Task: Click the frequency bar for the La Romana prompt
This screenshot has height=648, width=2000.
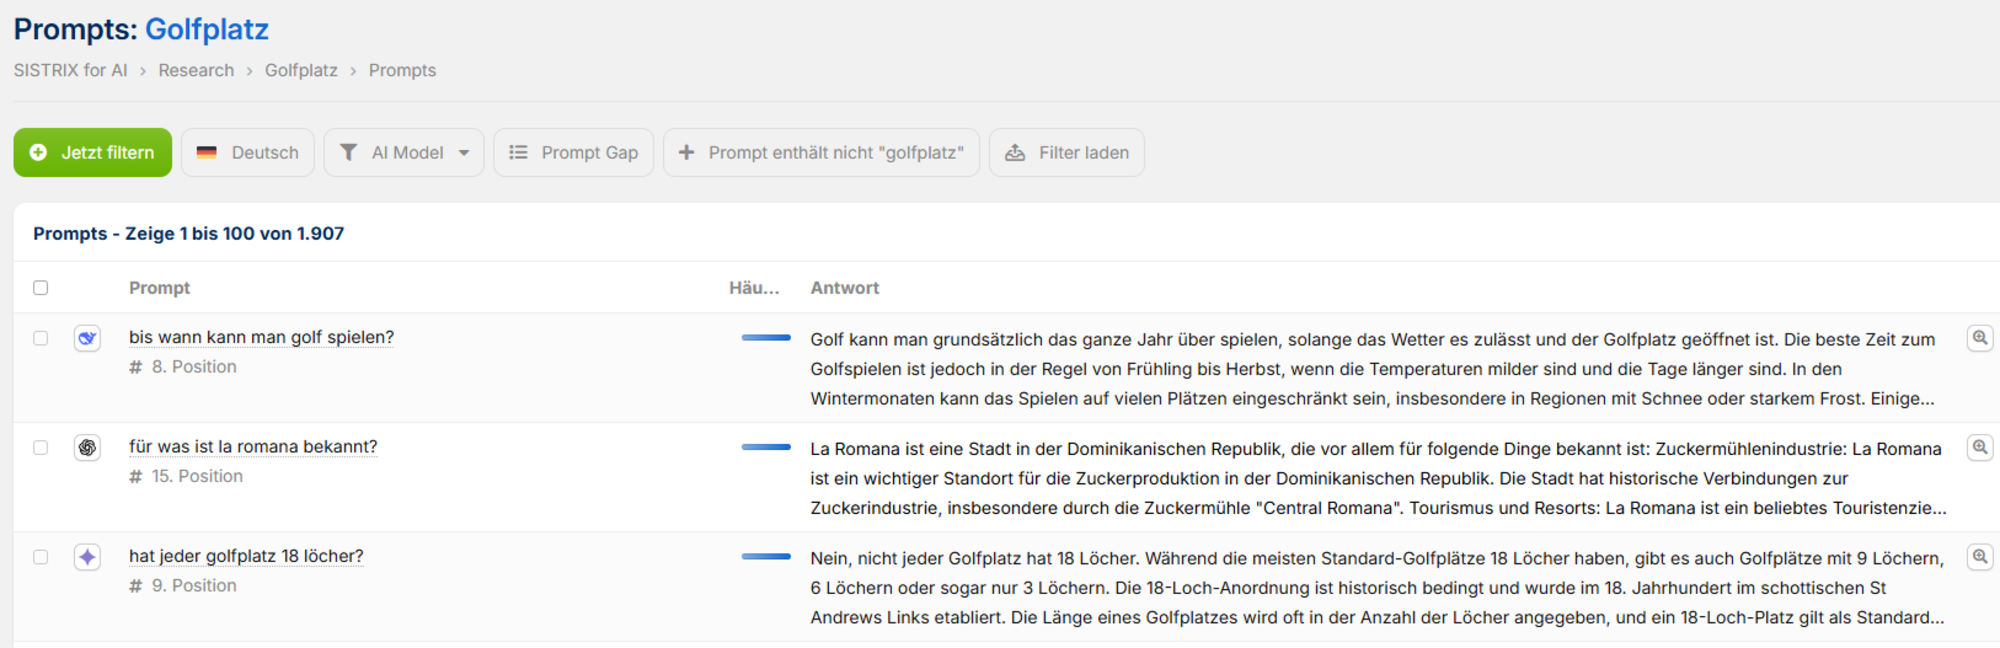Action: tap(766, 447)
